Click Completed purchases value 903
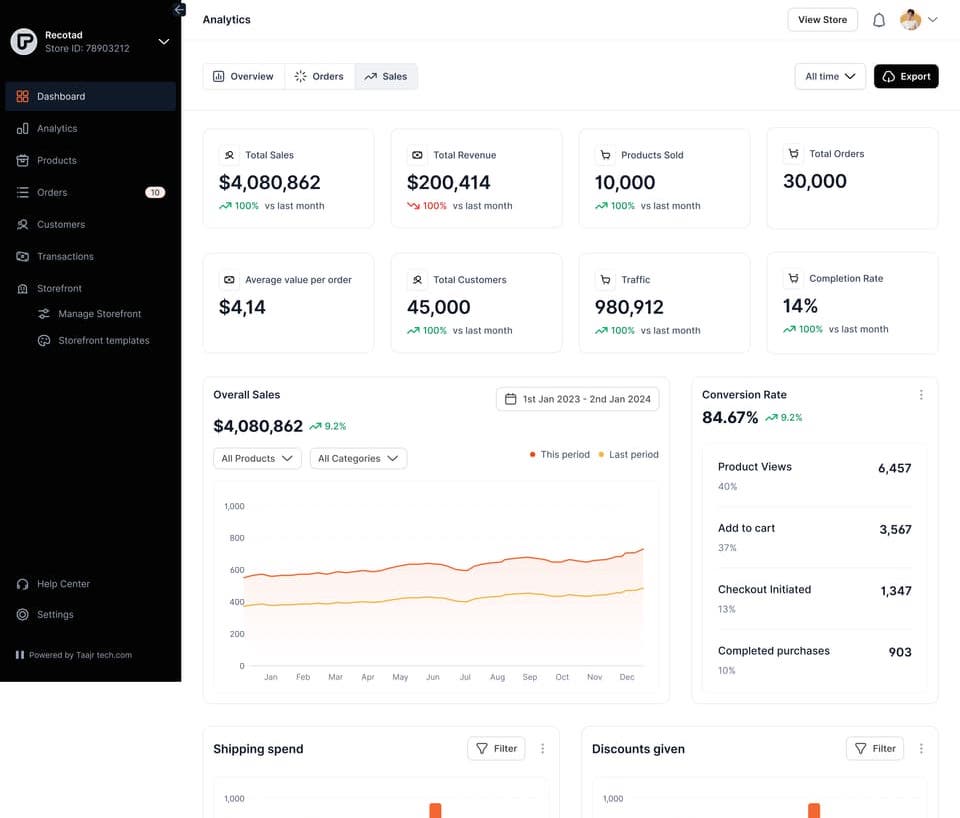Viewport: 960px width, 818px height. click(900, 652)
